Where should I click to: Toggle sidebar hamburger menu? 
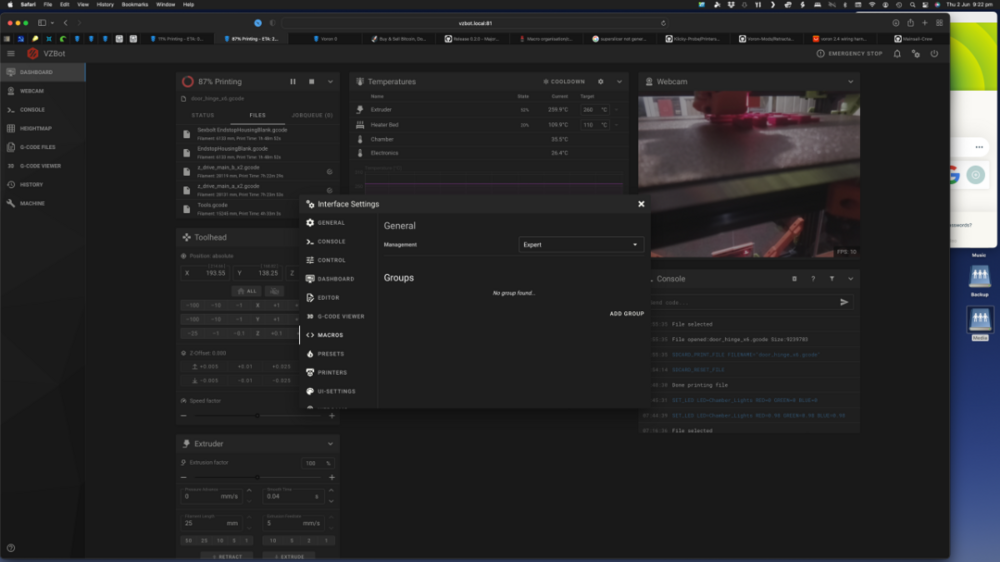[11, 54]
